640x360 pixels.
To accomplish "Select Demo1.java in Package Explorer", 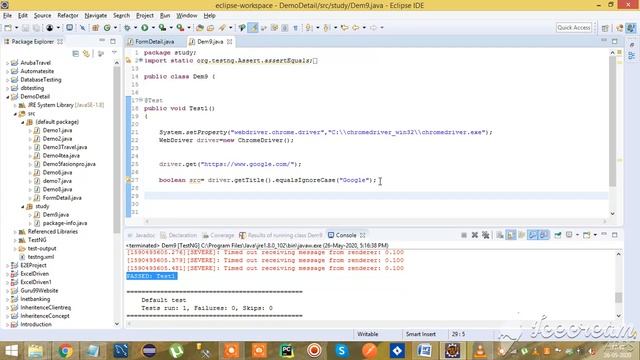I will [x=57, y=130].
